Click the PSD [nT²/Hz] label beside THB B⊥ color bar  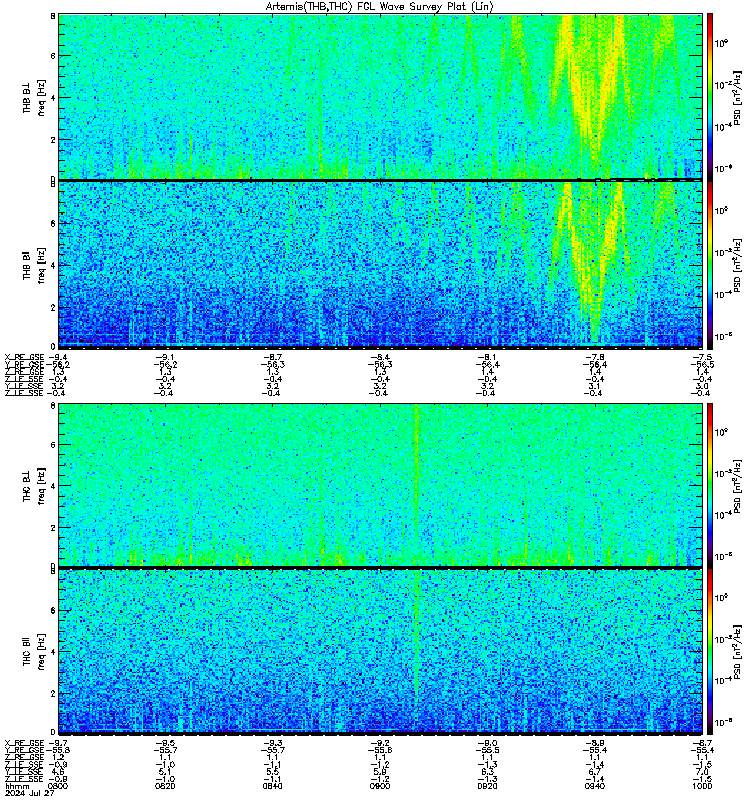pos(738,97)
